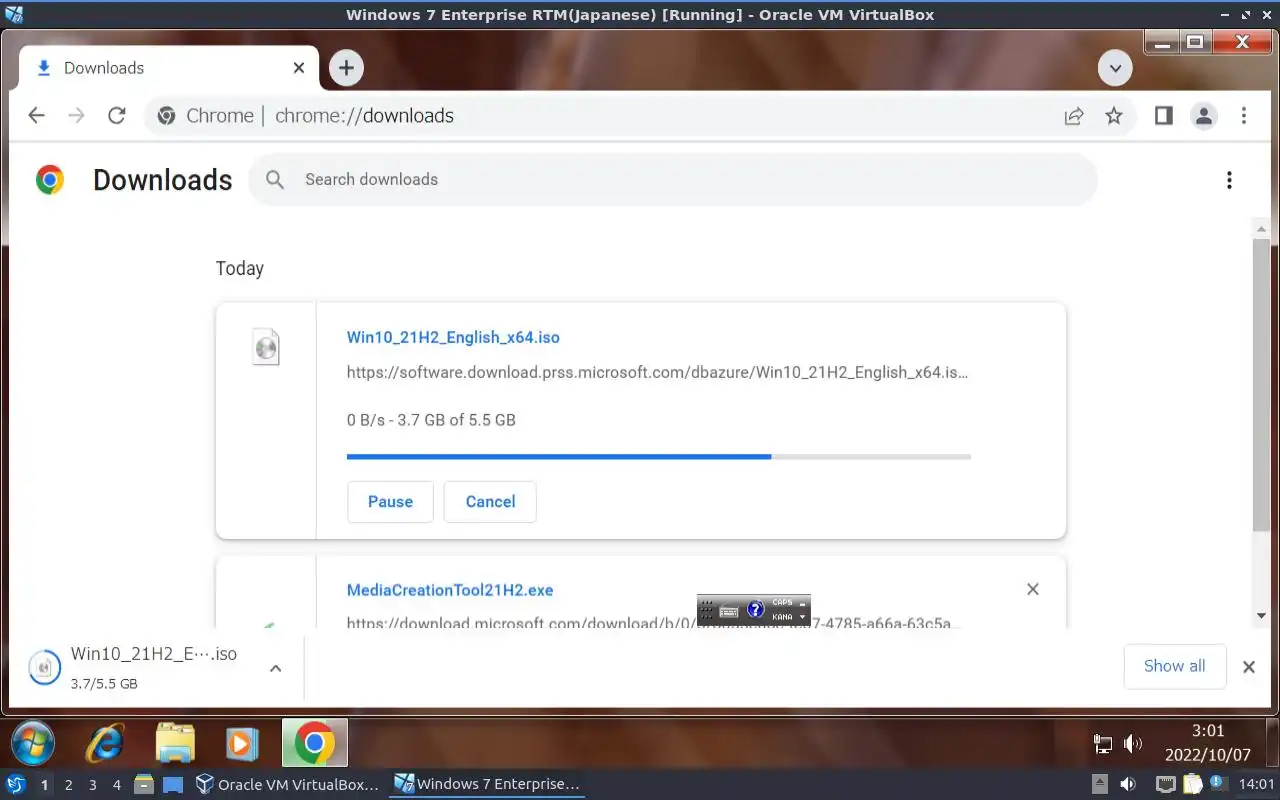
Task: Click the Windows 7 clock showing 3:01
Action: [1208, 743]
